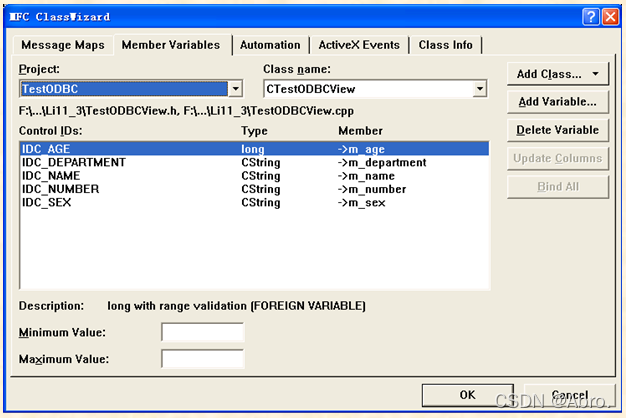
Task: Select the IDC_SEX row
Action: pos(254,202)
